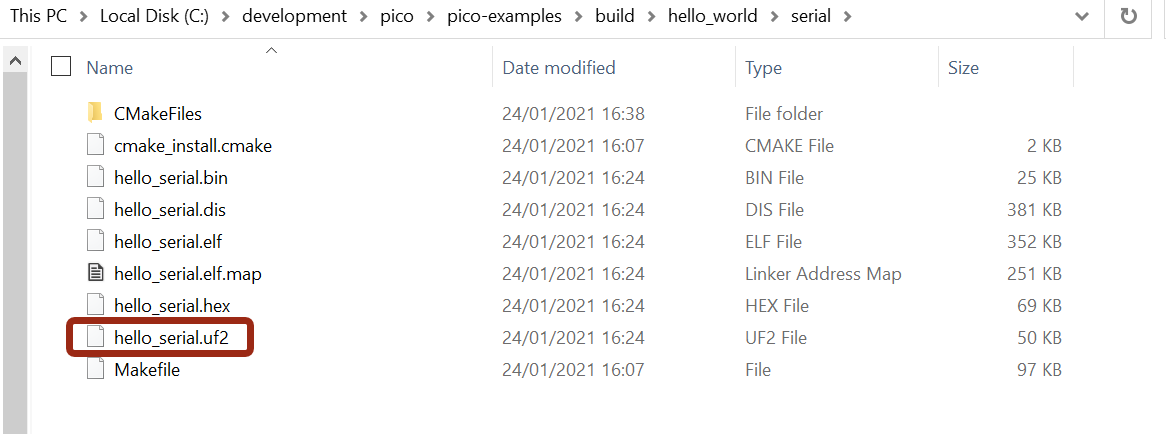The width and height of the screenshot is (1166, 434).
Task: Click the cmake_install.cmake file icon
Action: click(95, 145)
